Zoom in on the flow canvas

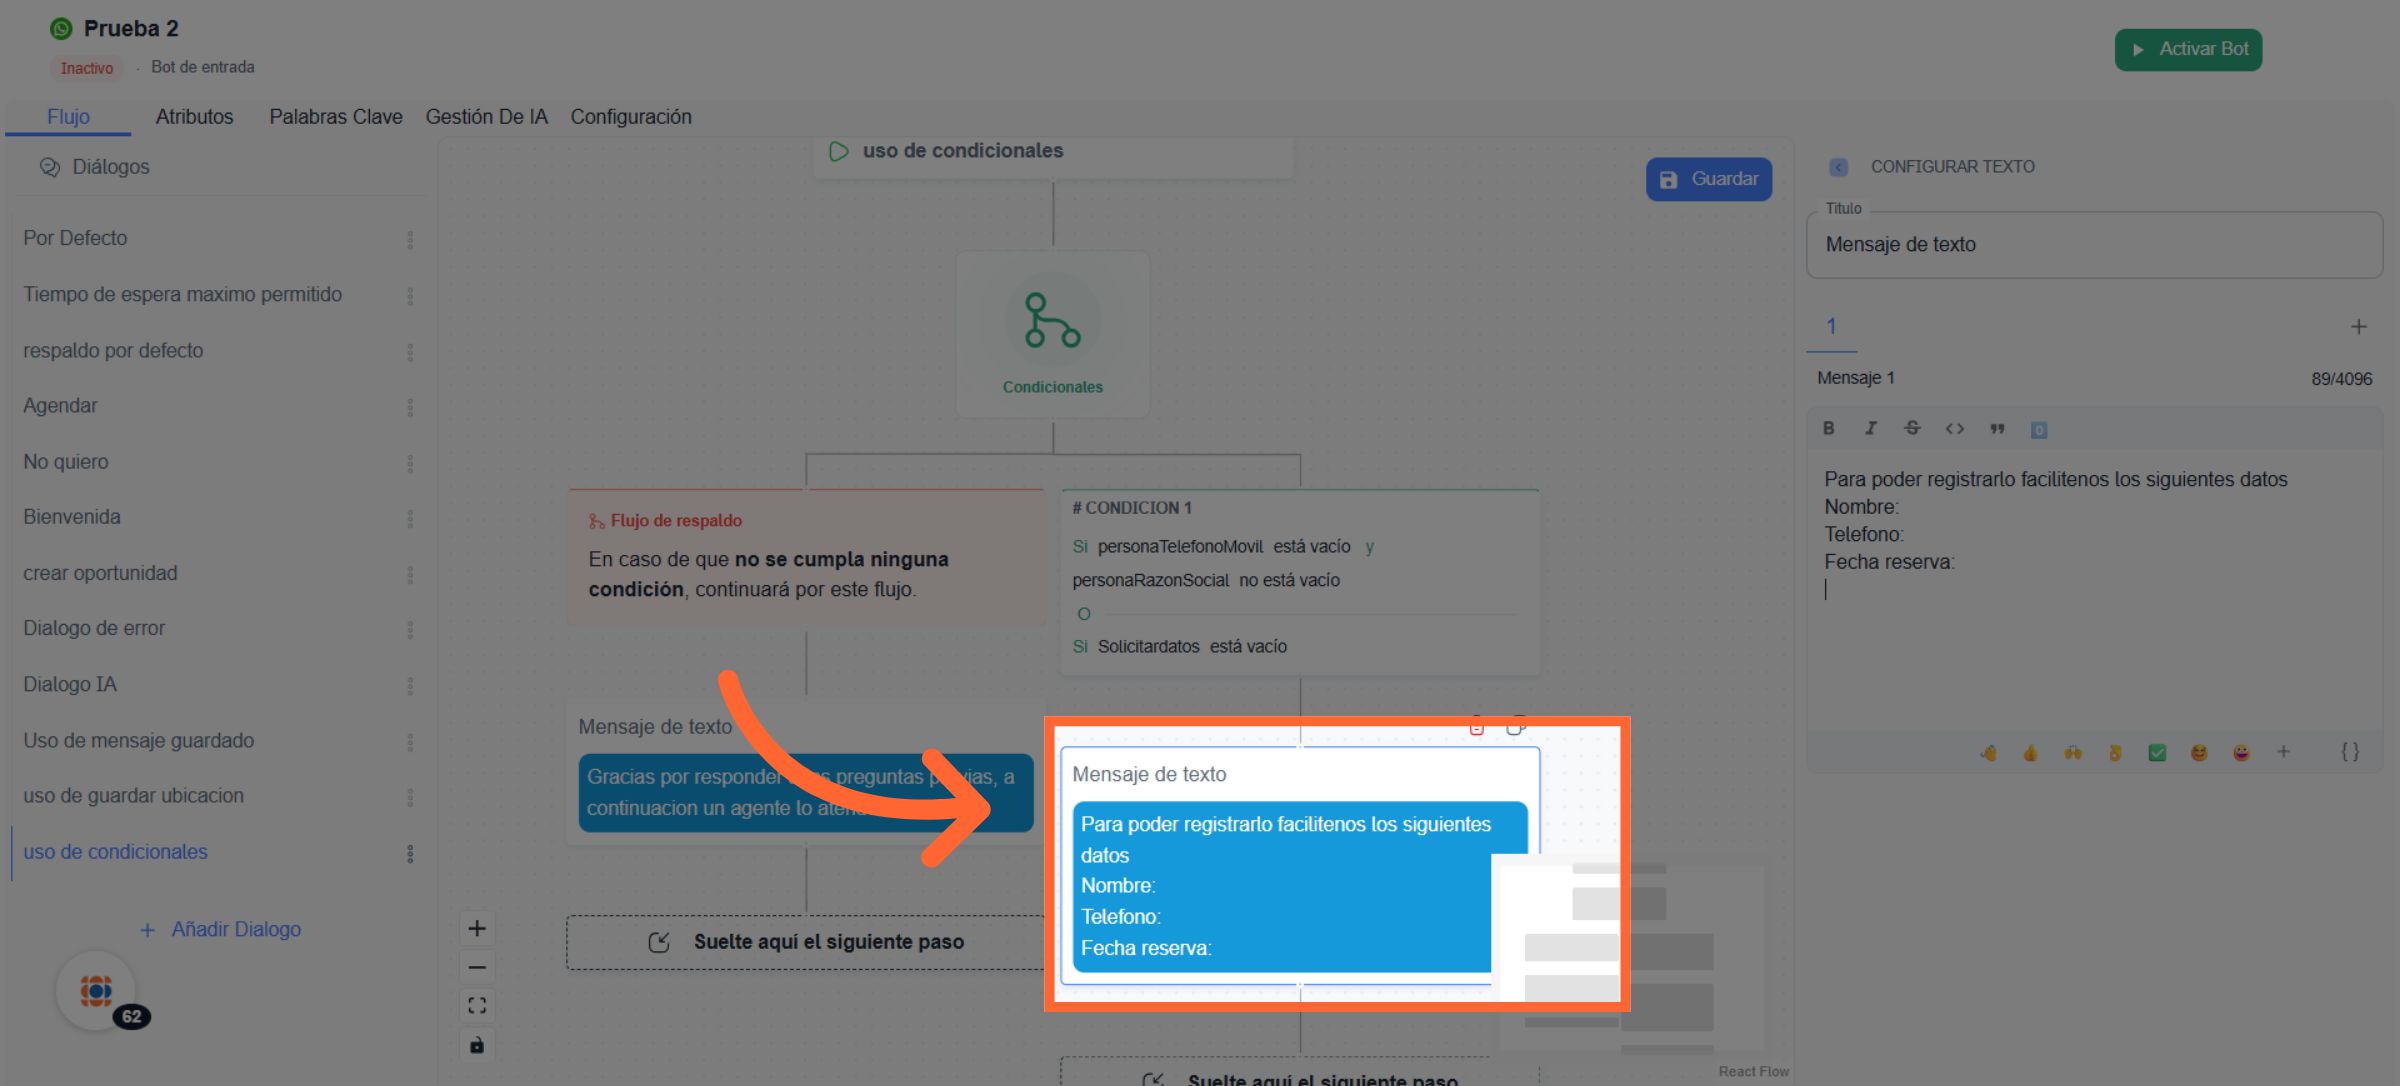tap(477, 928)
